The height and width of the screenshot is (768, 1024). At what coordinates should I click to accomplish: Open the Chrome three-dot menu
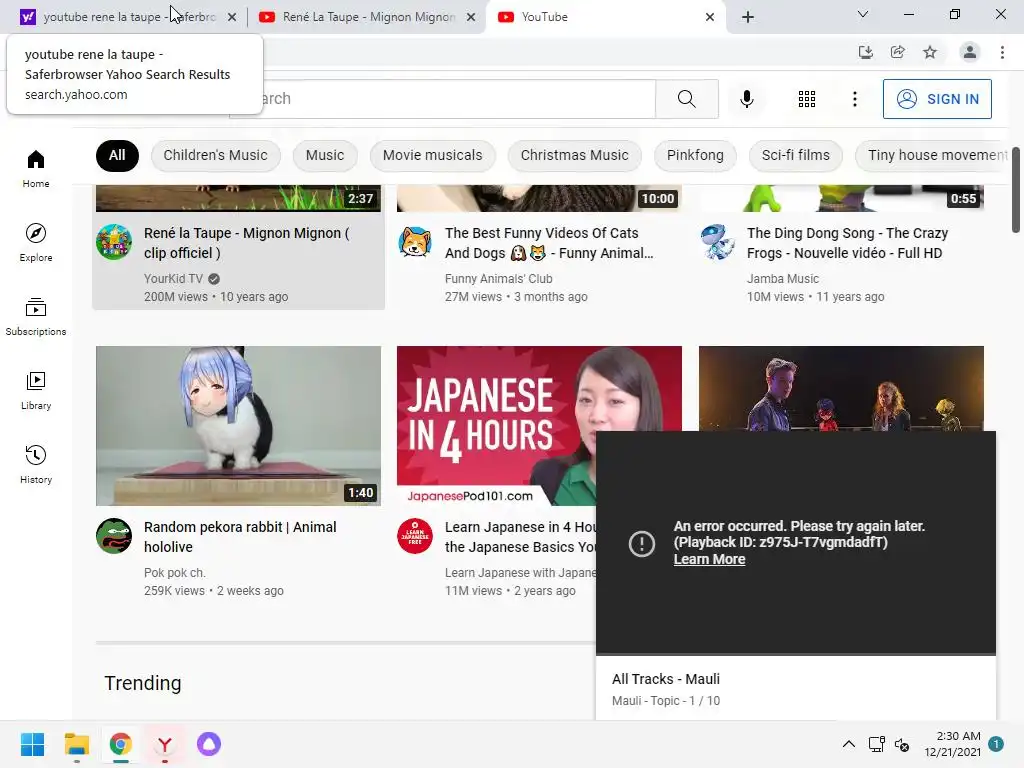(x=1002, y=52)
